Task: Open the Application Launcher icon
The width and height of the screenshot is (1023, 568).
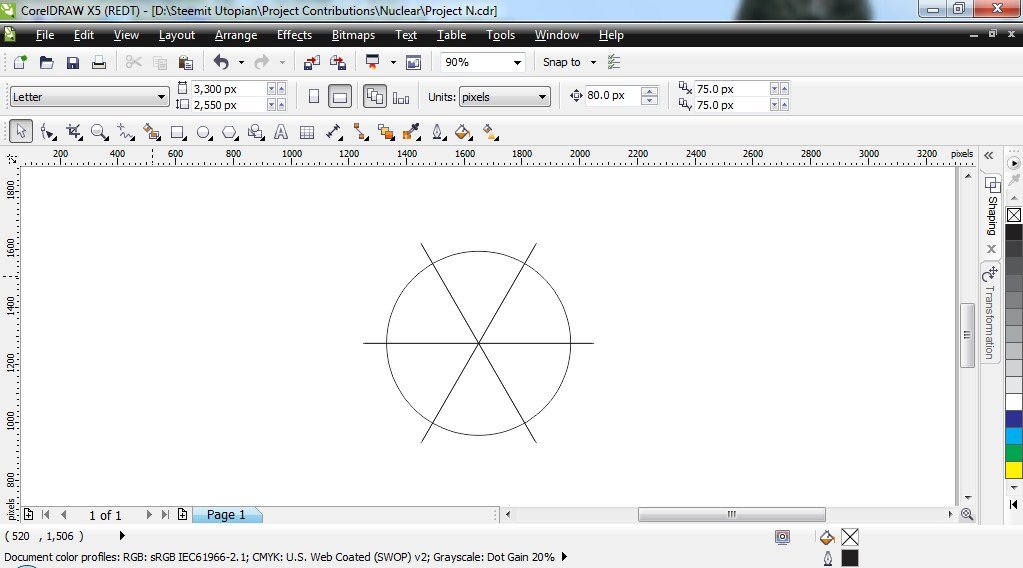Action: pyautogui.click(x=373, y=62)
